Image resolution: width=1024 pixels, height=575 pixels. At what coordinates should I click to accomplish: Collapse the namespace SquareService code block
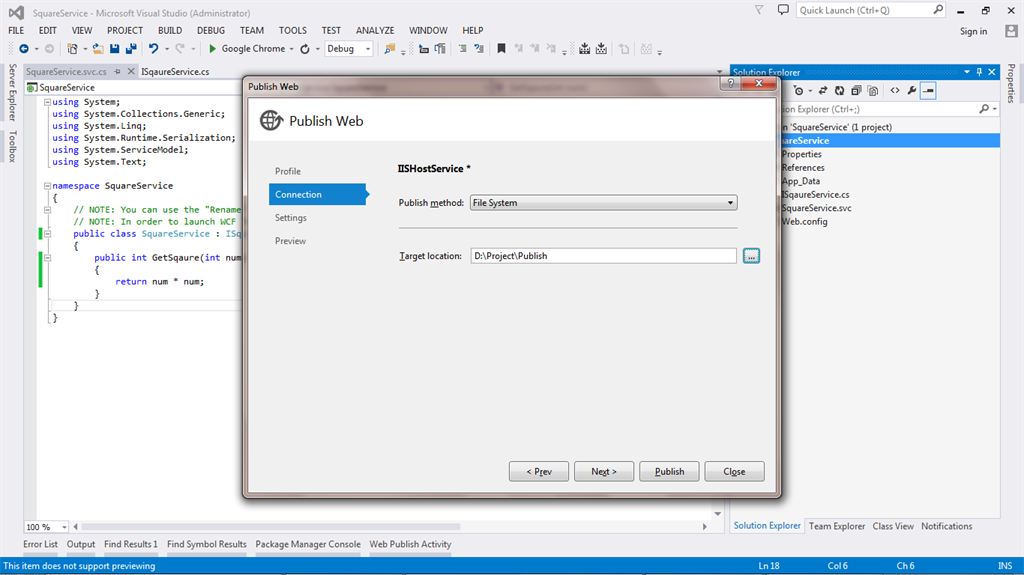coord(48,186)
